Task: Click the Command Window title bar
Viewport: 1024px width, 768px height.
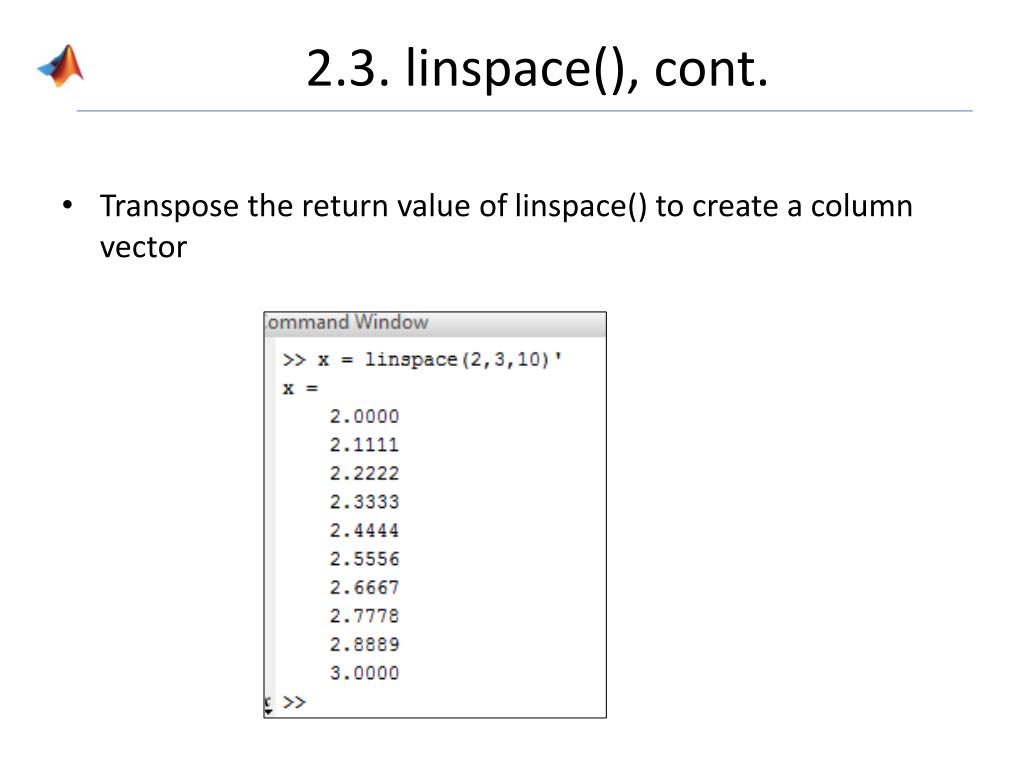Action: 435,323
